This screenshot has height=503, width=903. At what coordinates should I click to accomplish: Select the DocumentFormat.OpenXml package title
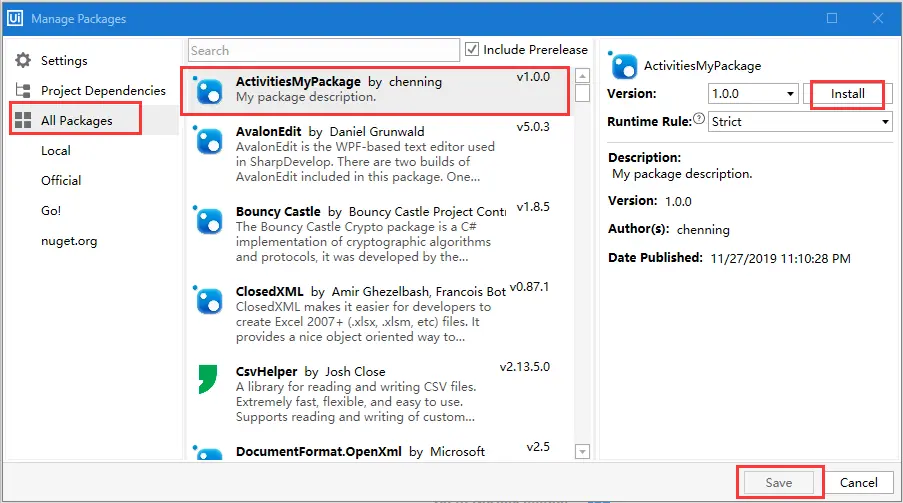pyautogui.click(x=318, y=451)
